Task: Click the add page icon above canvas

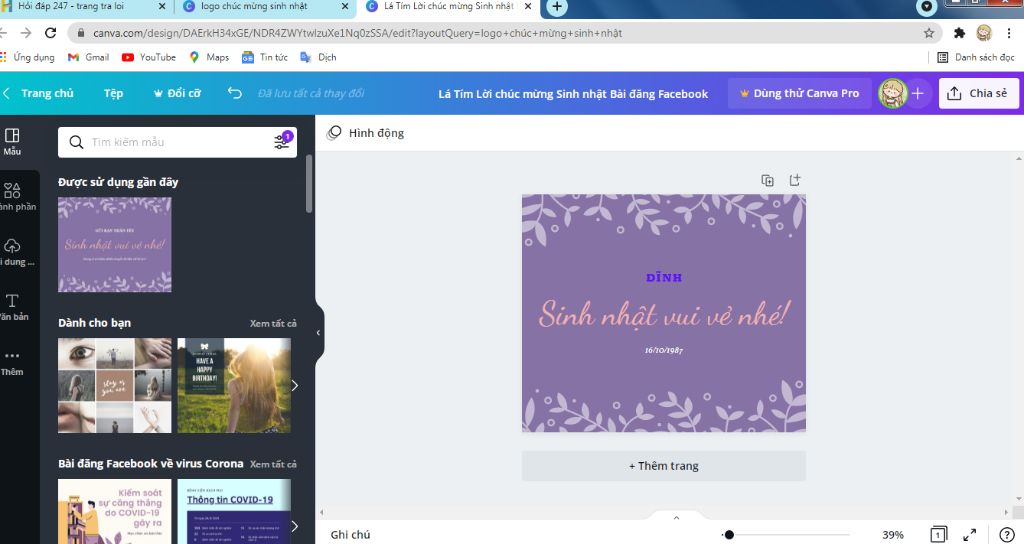Action: coord(795,180)
